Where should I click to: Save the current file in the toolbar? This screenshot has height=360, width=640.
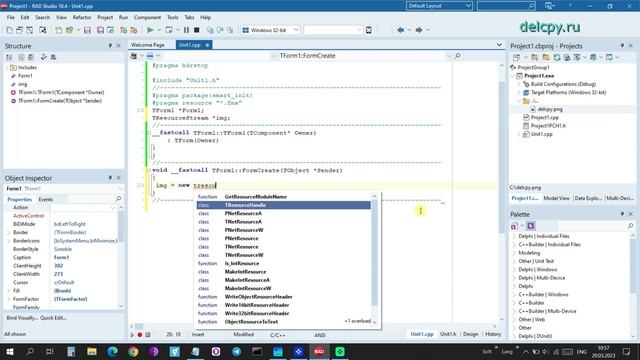tap(87, 30)
